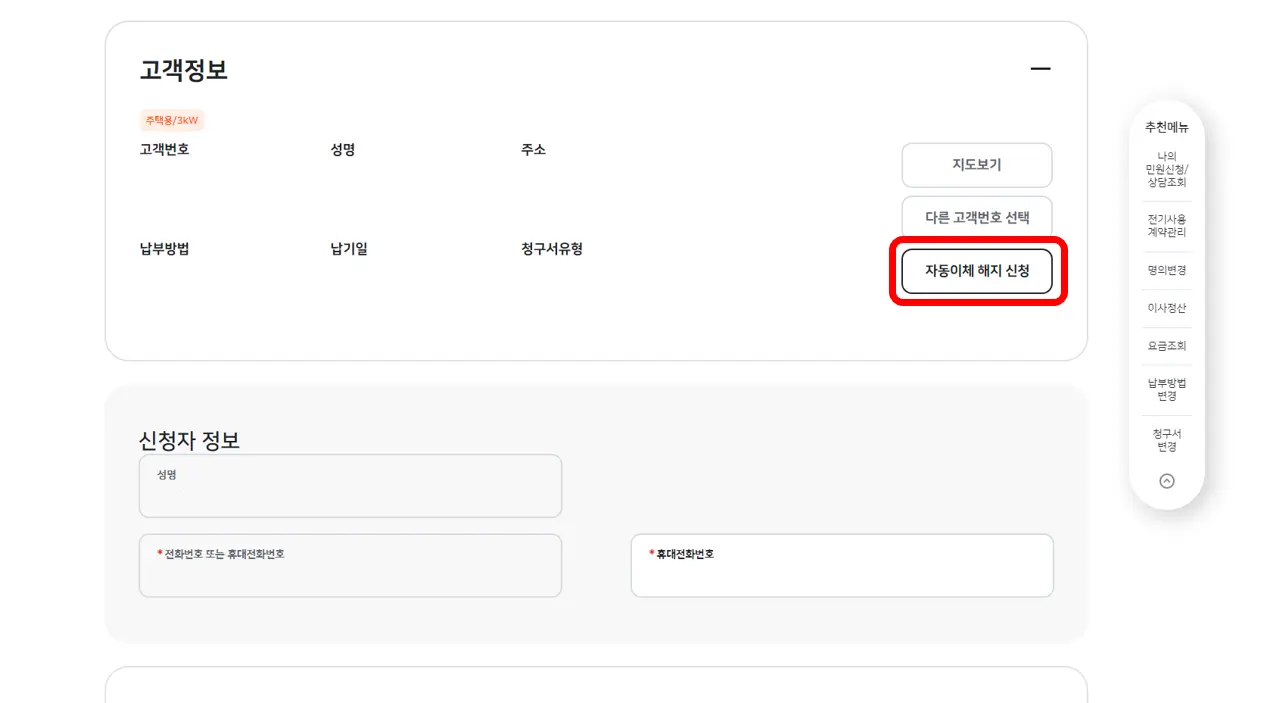Select 납부방법 변경 menu item
Image resolution: width=1280 pixels, height=703 pixels.
(1166, 389)
